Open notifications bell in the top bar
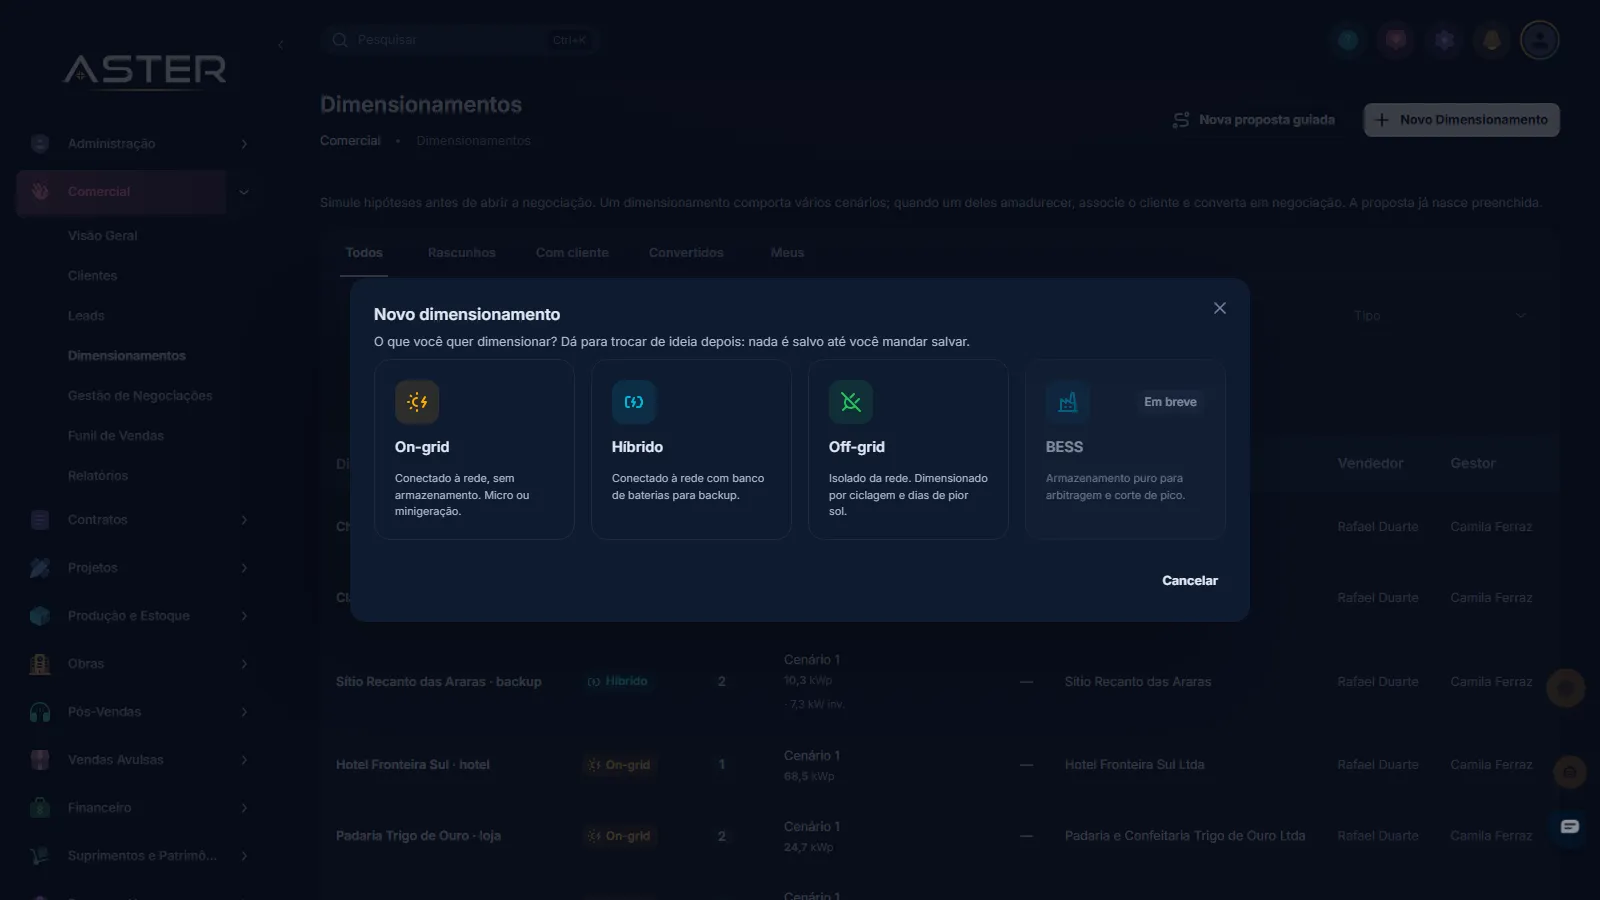 click(x=1492, y=40)
